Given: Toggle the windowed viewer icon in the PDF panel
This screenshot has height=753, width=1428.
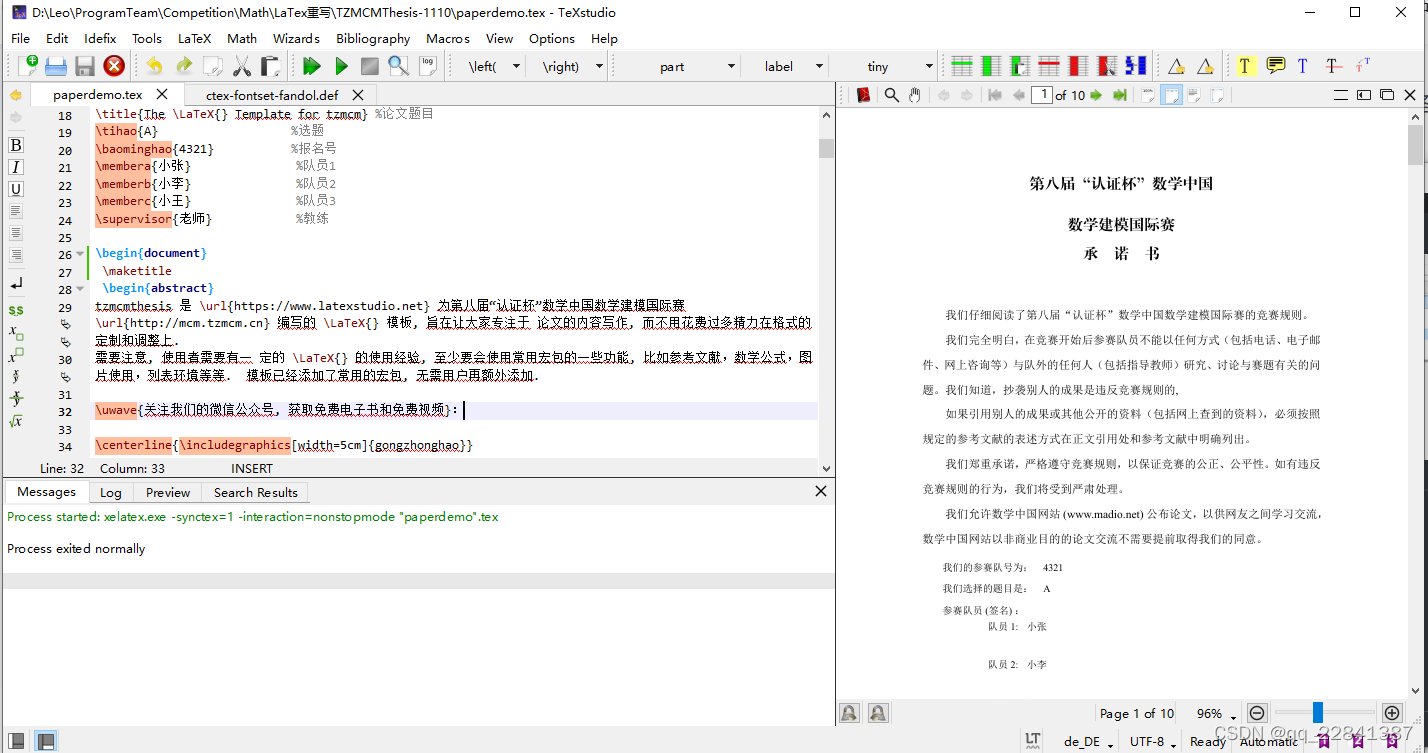Looking at the screenshot, I should (1386, 95).
